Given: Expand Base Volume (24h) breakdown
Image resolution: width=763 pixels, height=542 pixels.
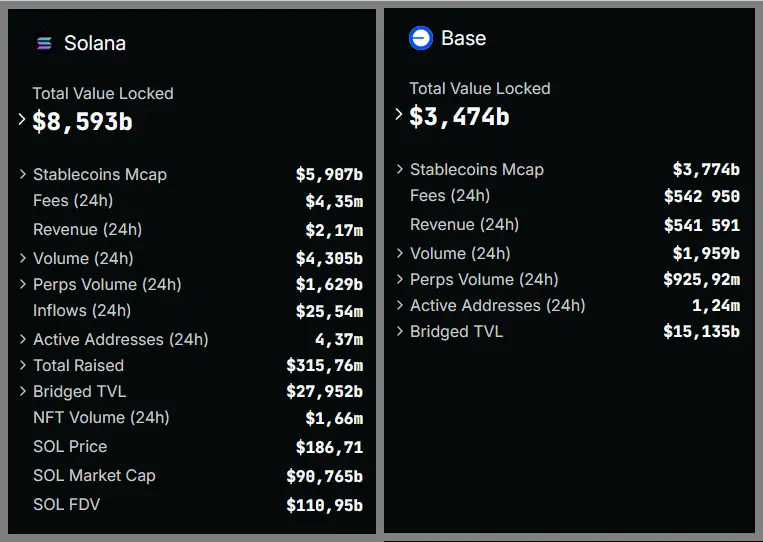Looking at the screenshot, I should (400, 253).
